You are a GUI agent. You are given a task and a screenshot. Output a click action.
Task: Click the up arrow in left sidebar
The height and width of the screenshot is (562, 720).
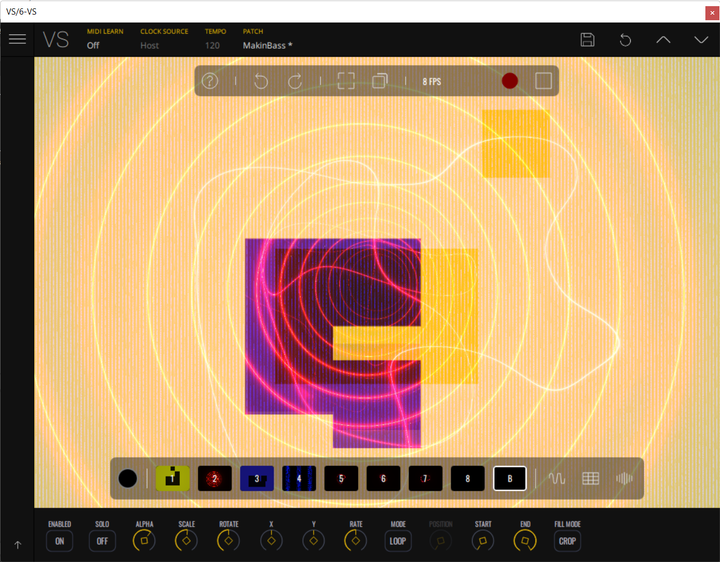pyautogui.click(x=17, y=545)
